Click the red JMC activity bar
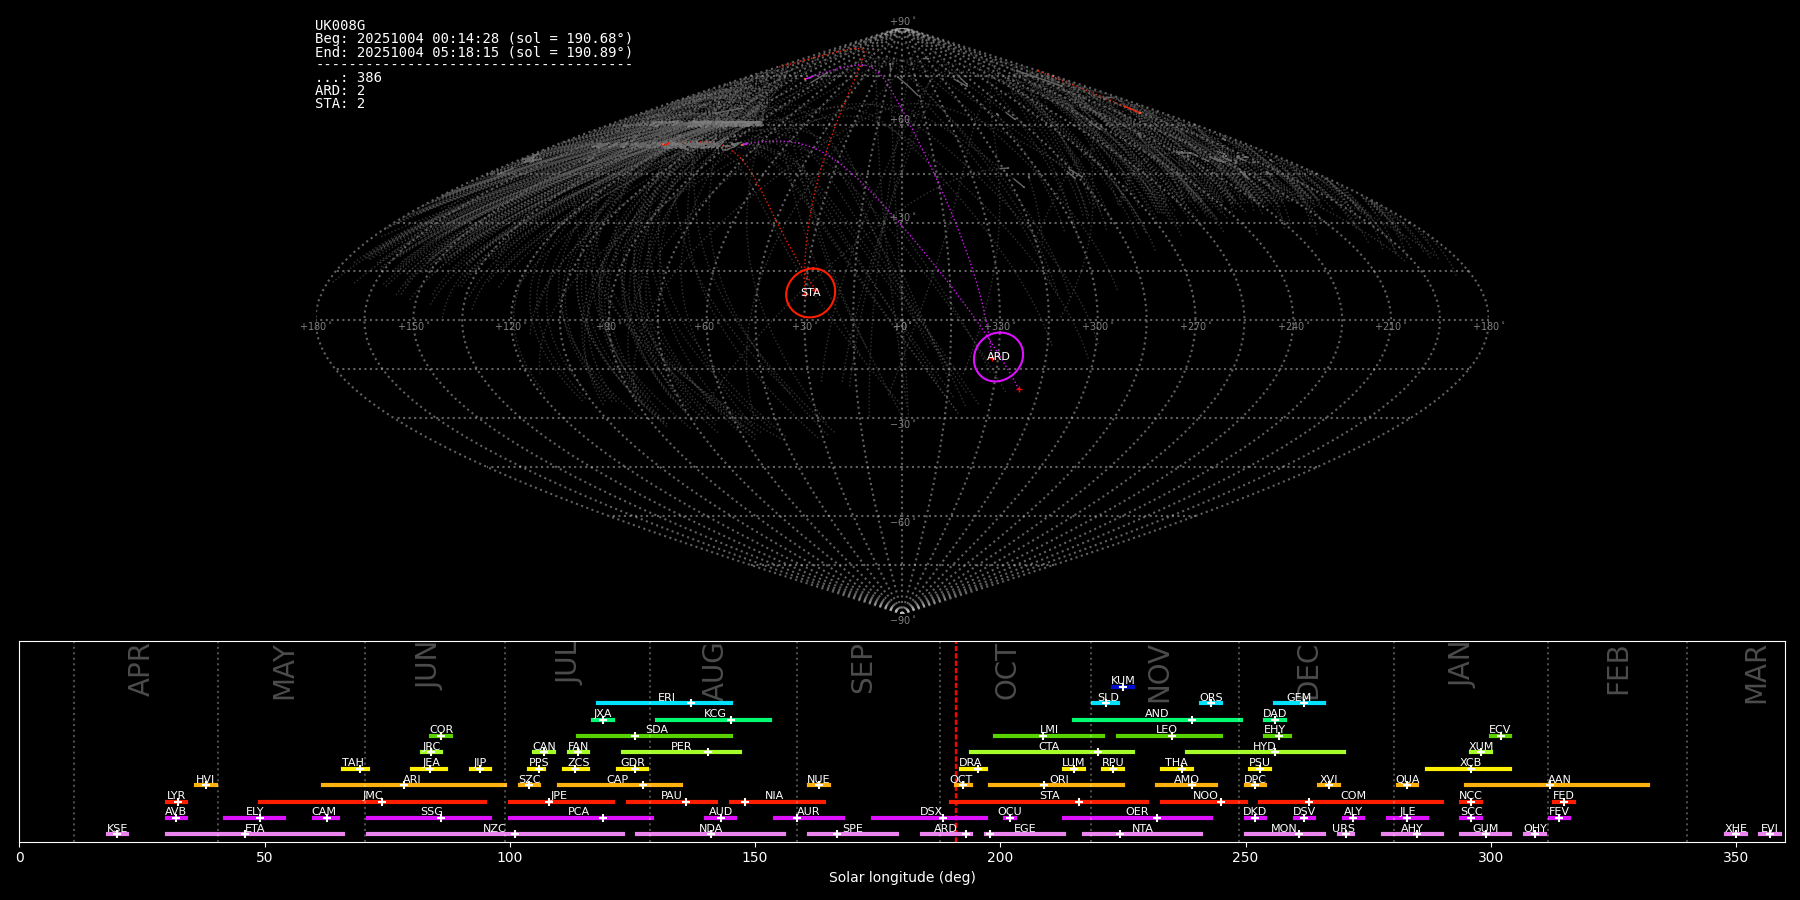1800x900 pixels. click(372, 802)
